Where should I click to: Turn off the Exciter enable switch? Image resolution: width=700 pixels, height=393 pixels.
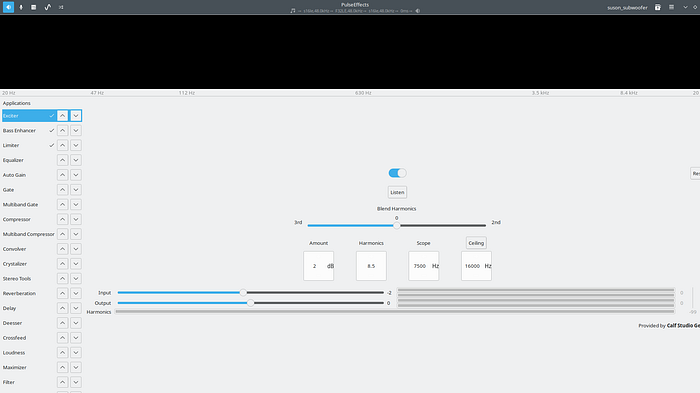397,173
